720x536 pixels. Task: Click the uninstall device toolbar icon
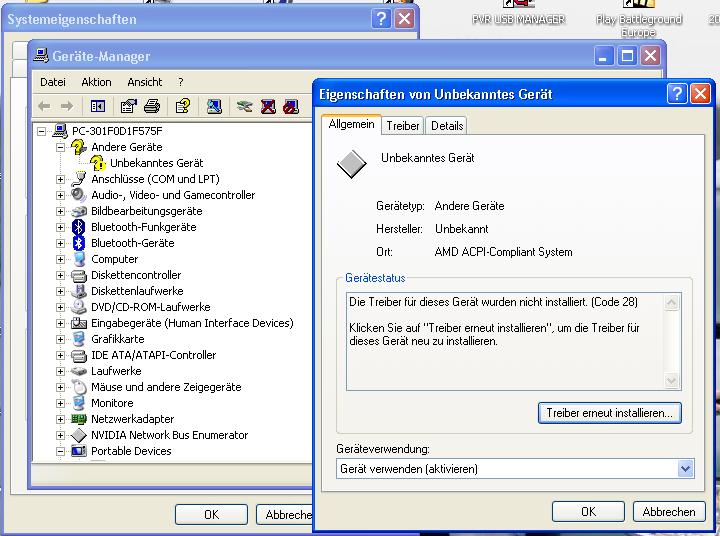[268, 106]
